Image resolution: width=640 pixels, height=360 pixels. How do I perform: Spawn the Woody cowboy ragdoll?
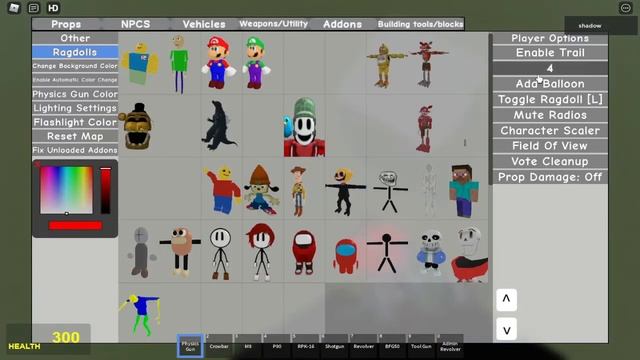click(x=298, y=191)
